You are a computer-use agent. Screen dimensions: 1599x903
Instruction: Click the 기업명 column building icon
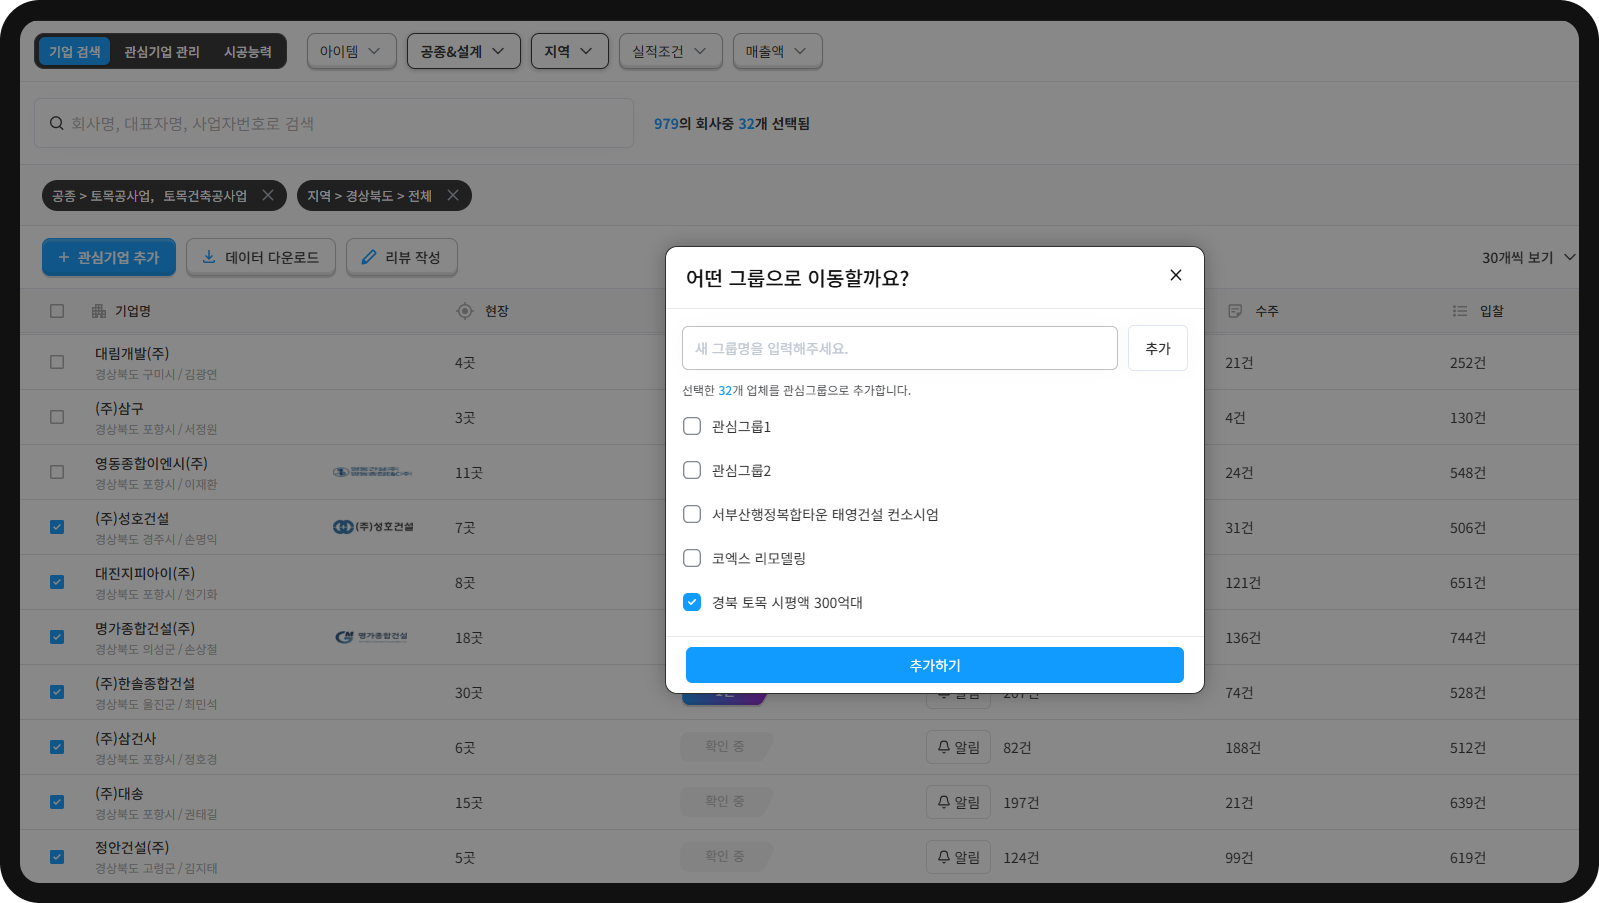tap(99, 311)
